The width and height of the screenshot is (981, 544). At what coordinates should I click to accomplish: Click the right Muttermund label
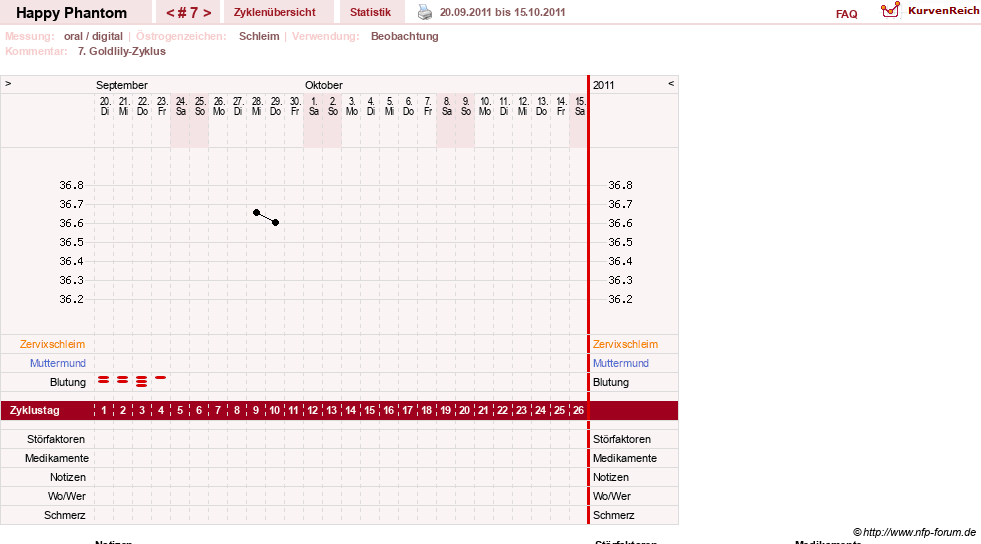[621, 363]
